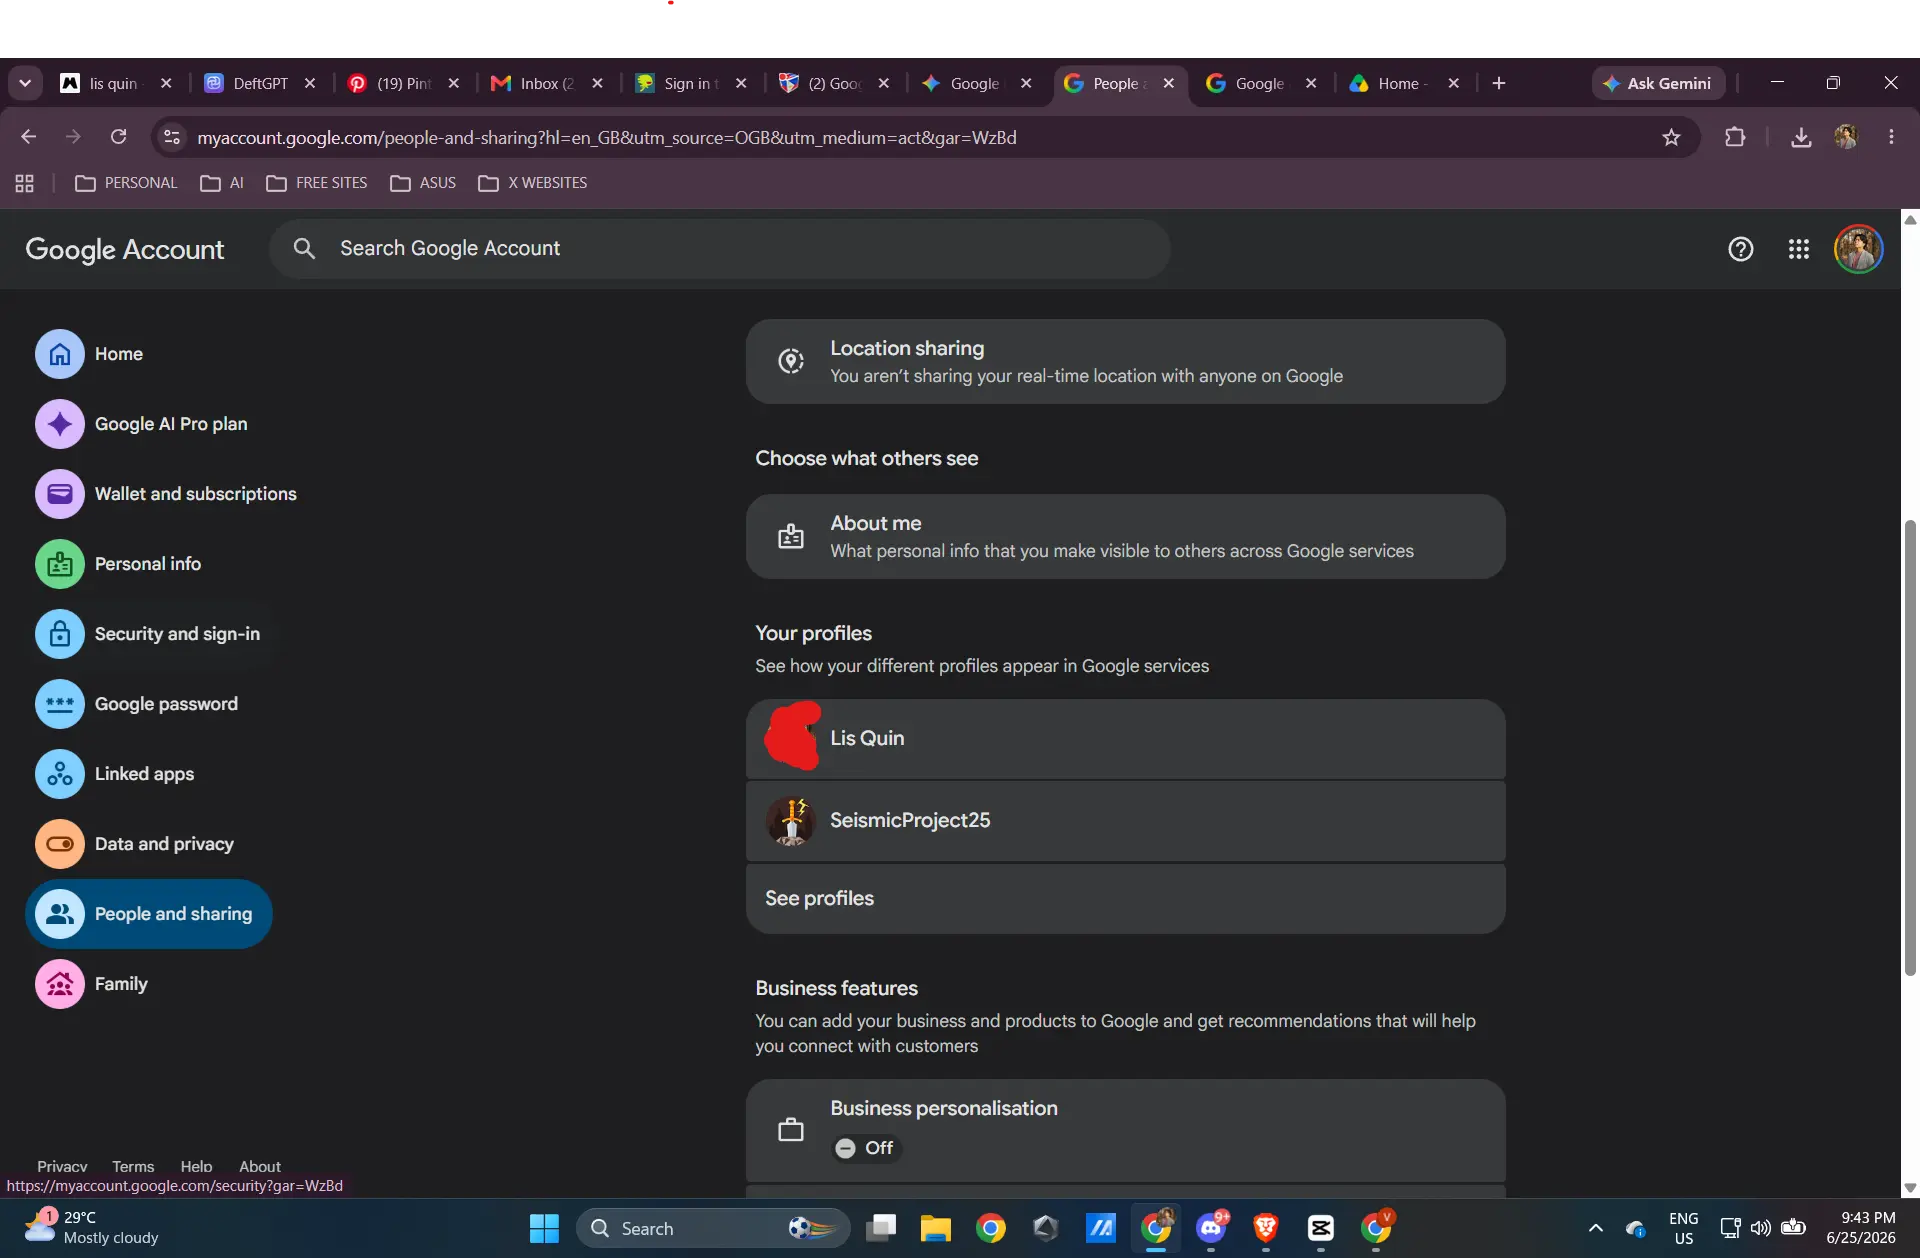
Task: Click the Help question mark icon
Action: point(1741,249)
